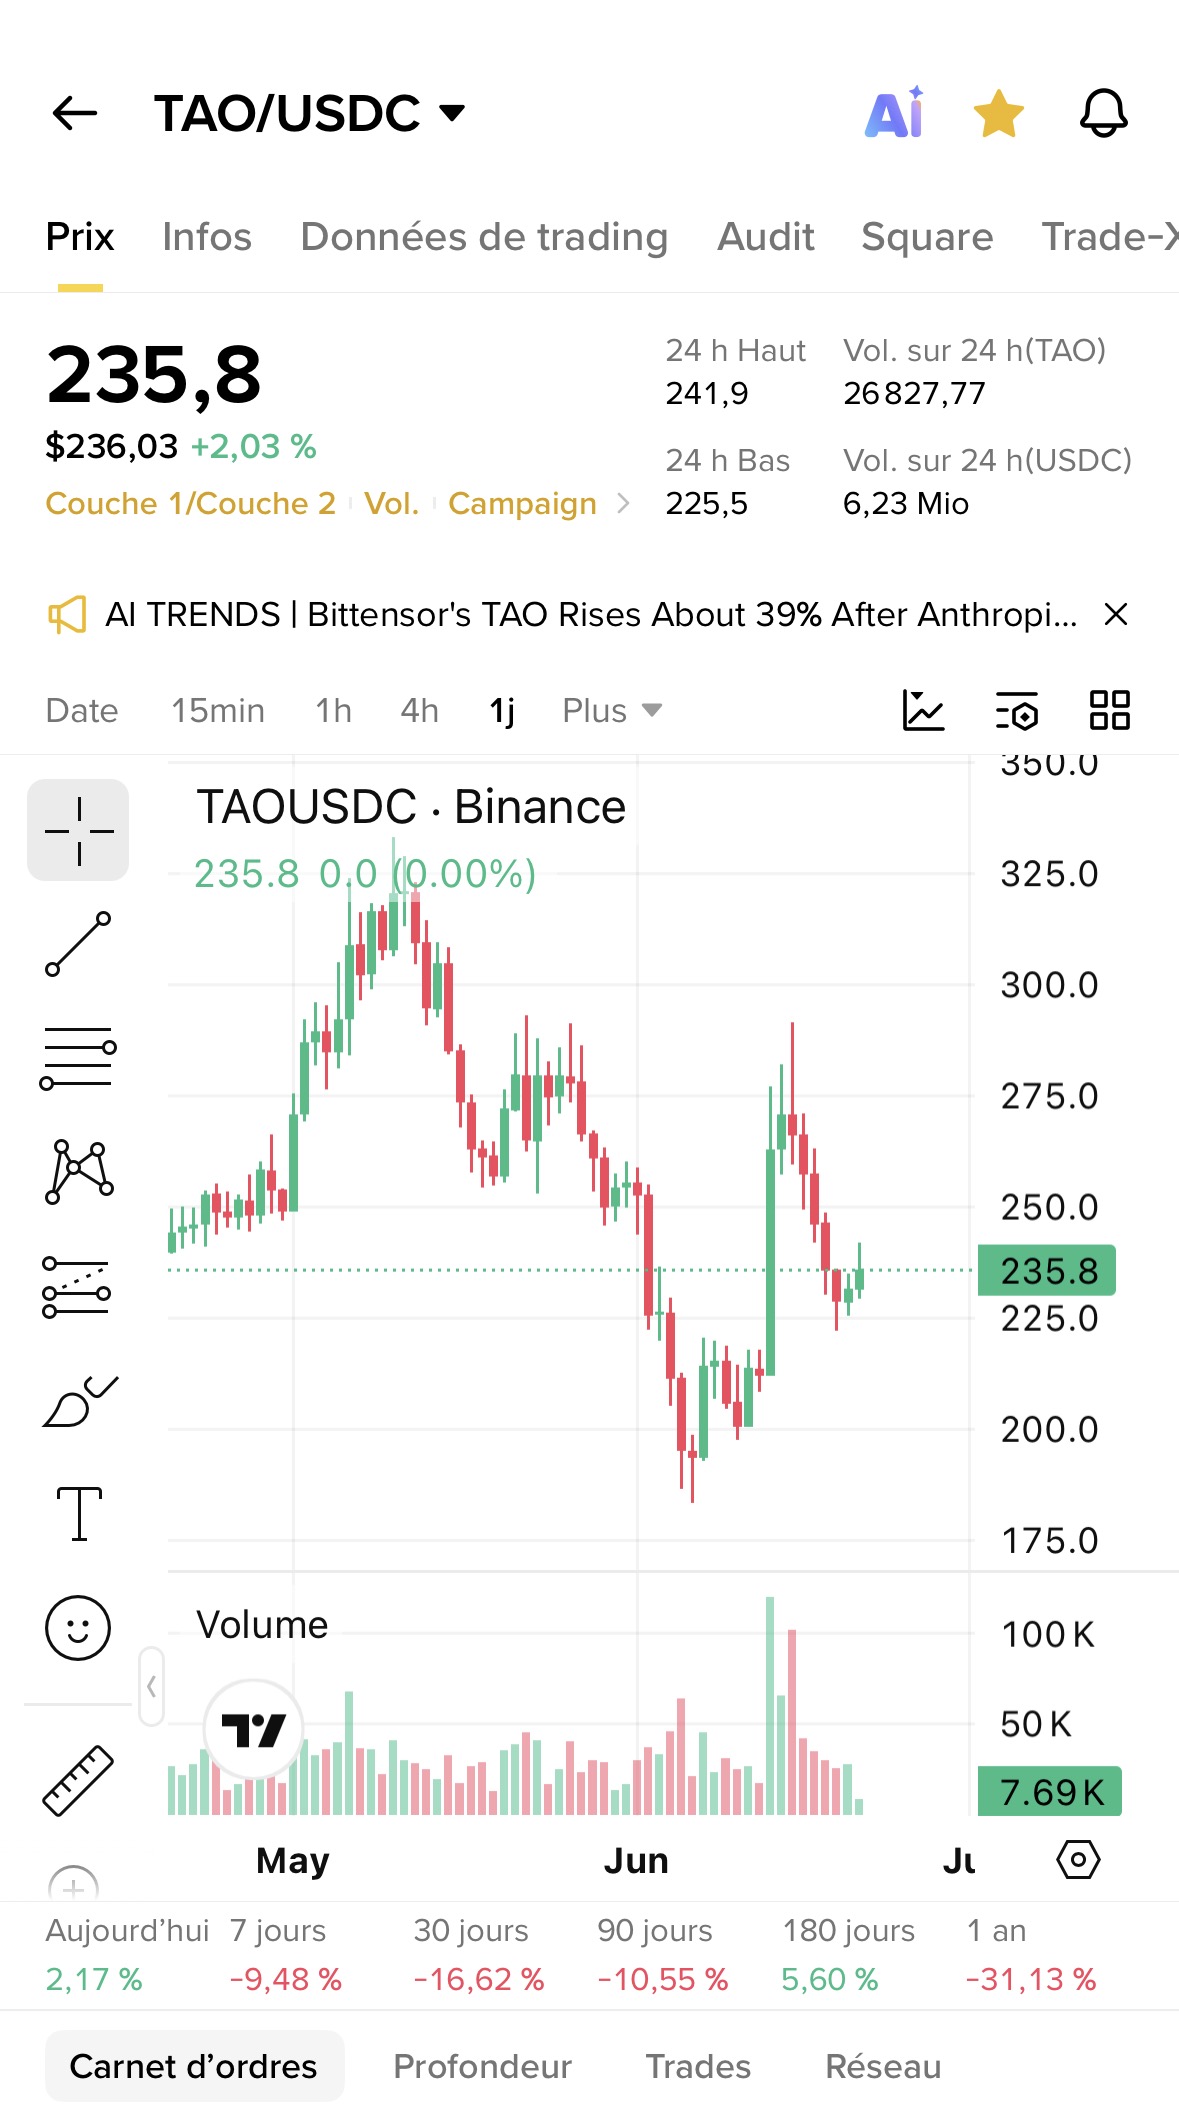Tap the 24 h Haut value 241,9

point(707,394)
